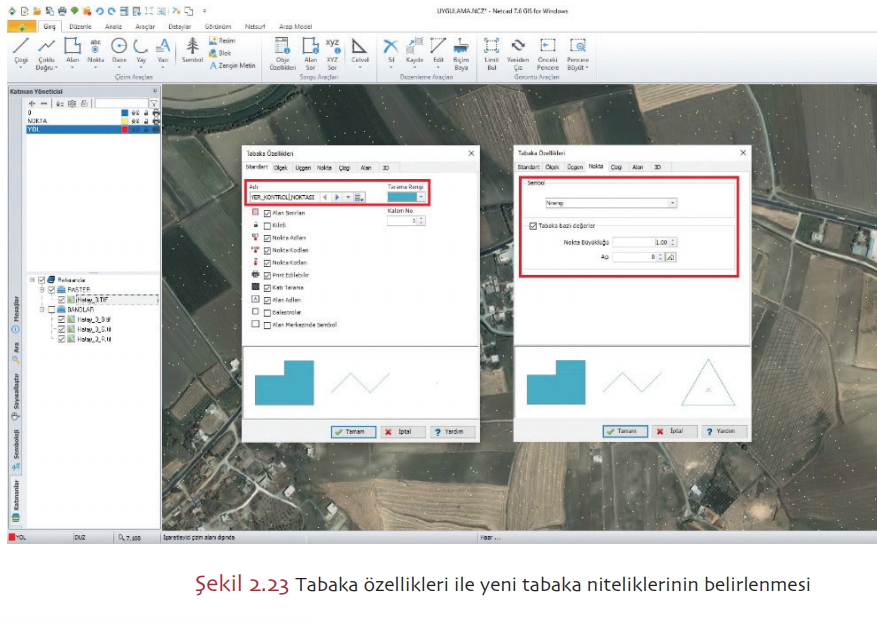Uncheck the Alan Sınırları checkbox
Screen dimensions: 877x623
coord(266,213)
